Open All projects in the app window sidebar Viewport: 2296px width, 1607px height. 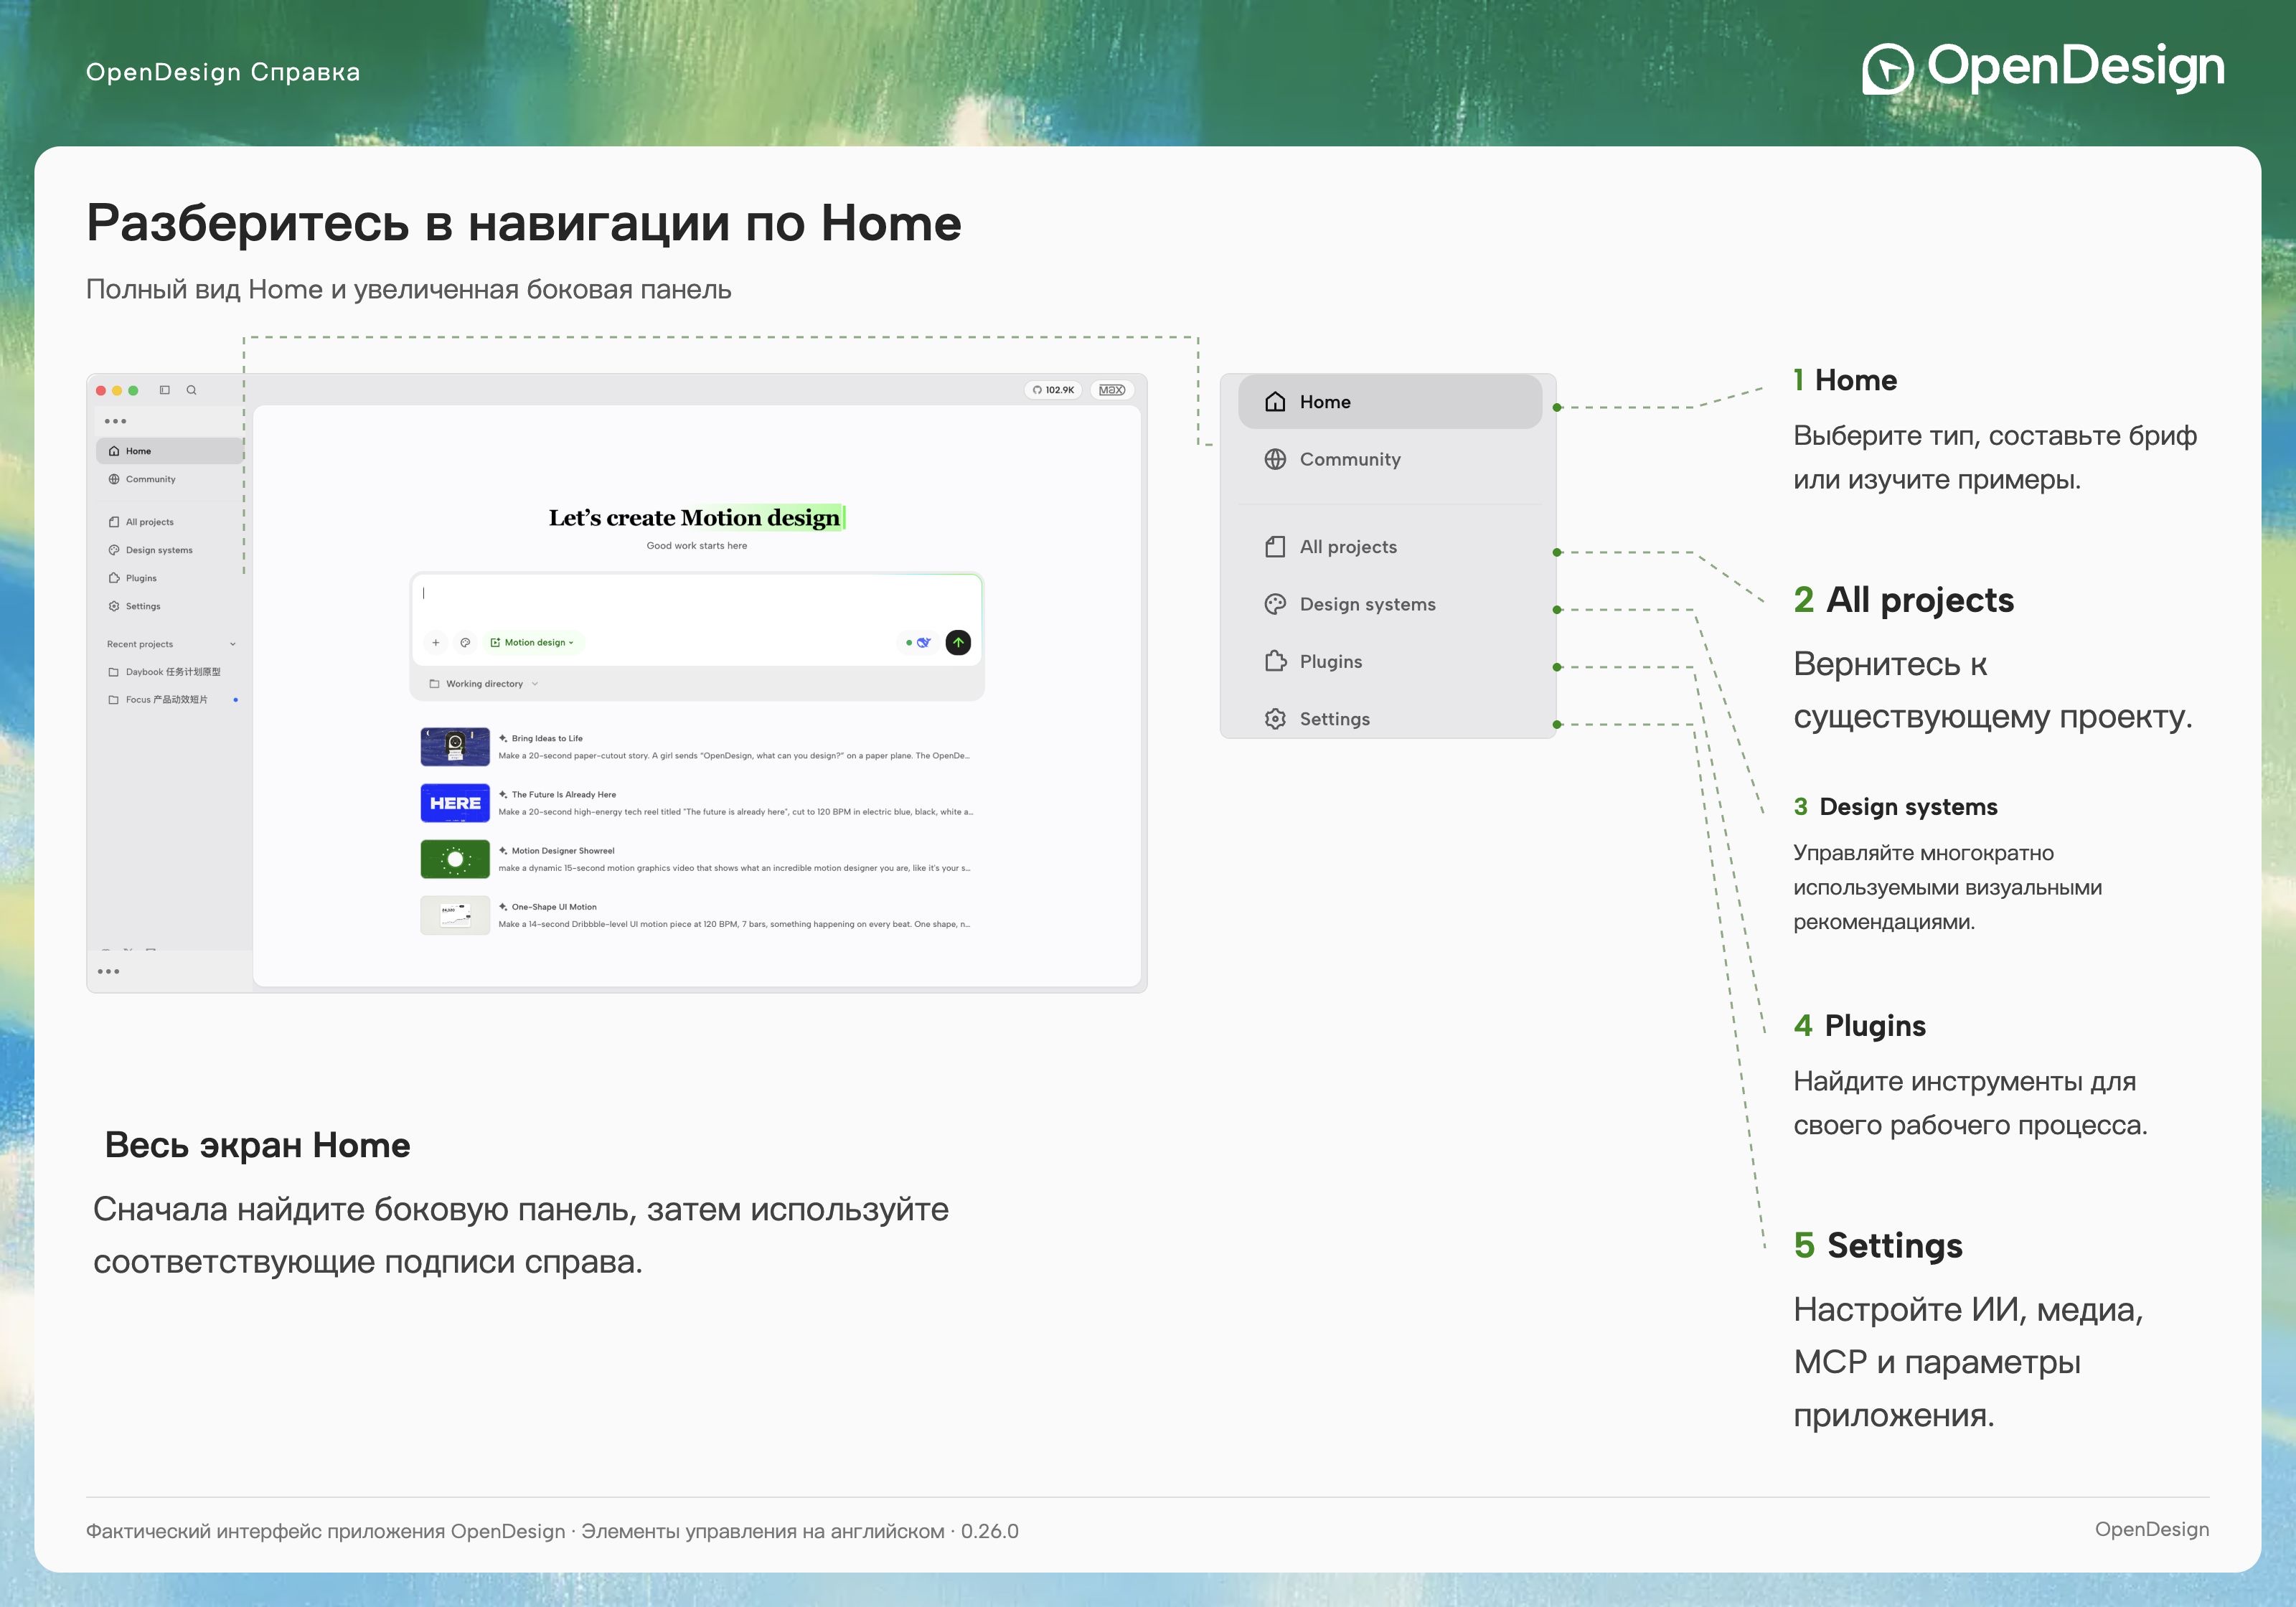170,522
